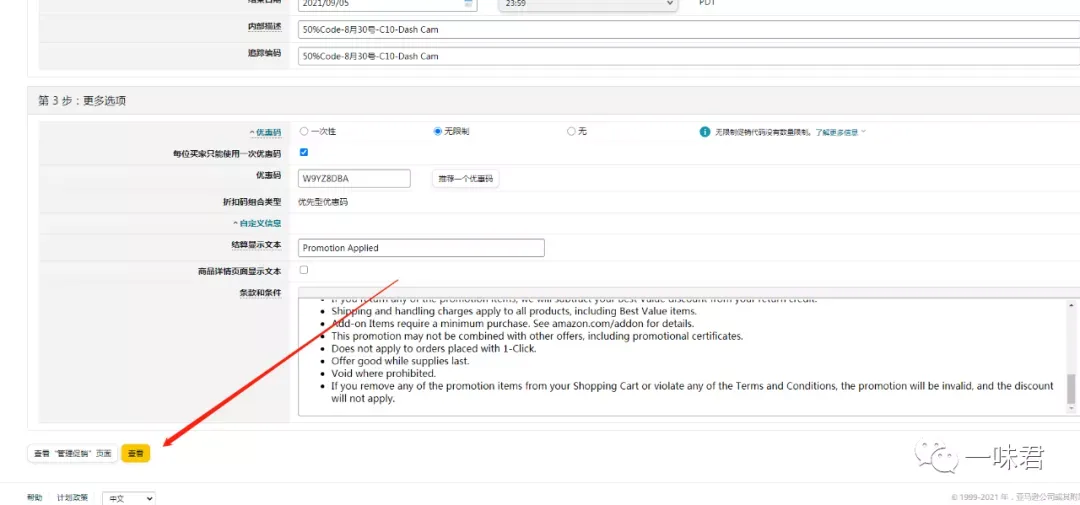Click inside the 条款和条件 text area
1080x505 pixels.
pos(682,357)
